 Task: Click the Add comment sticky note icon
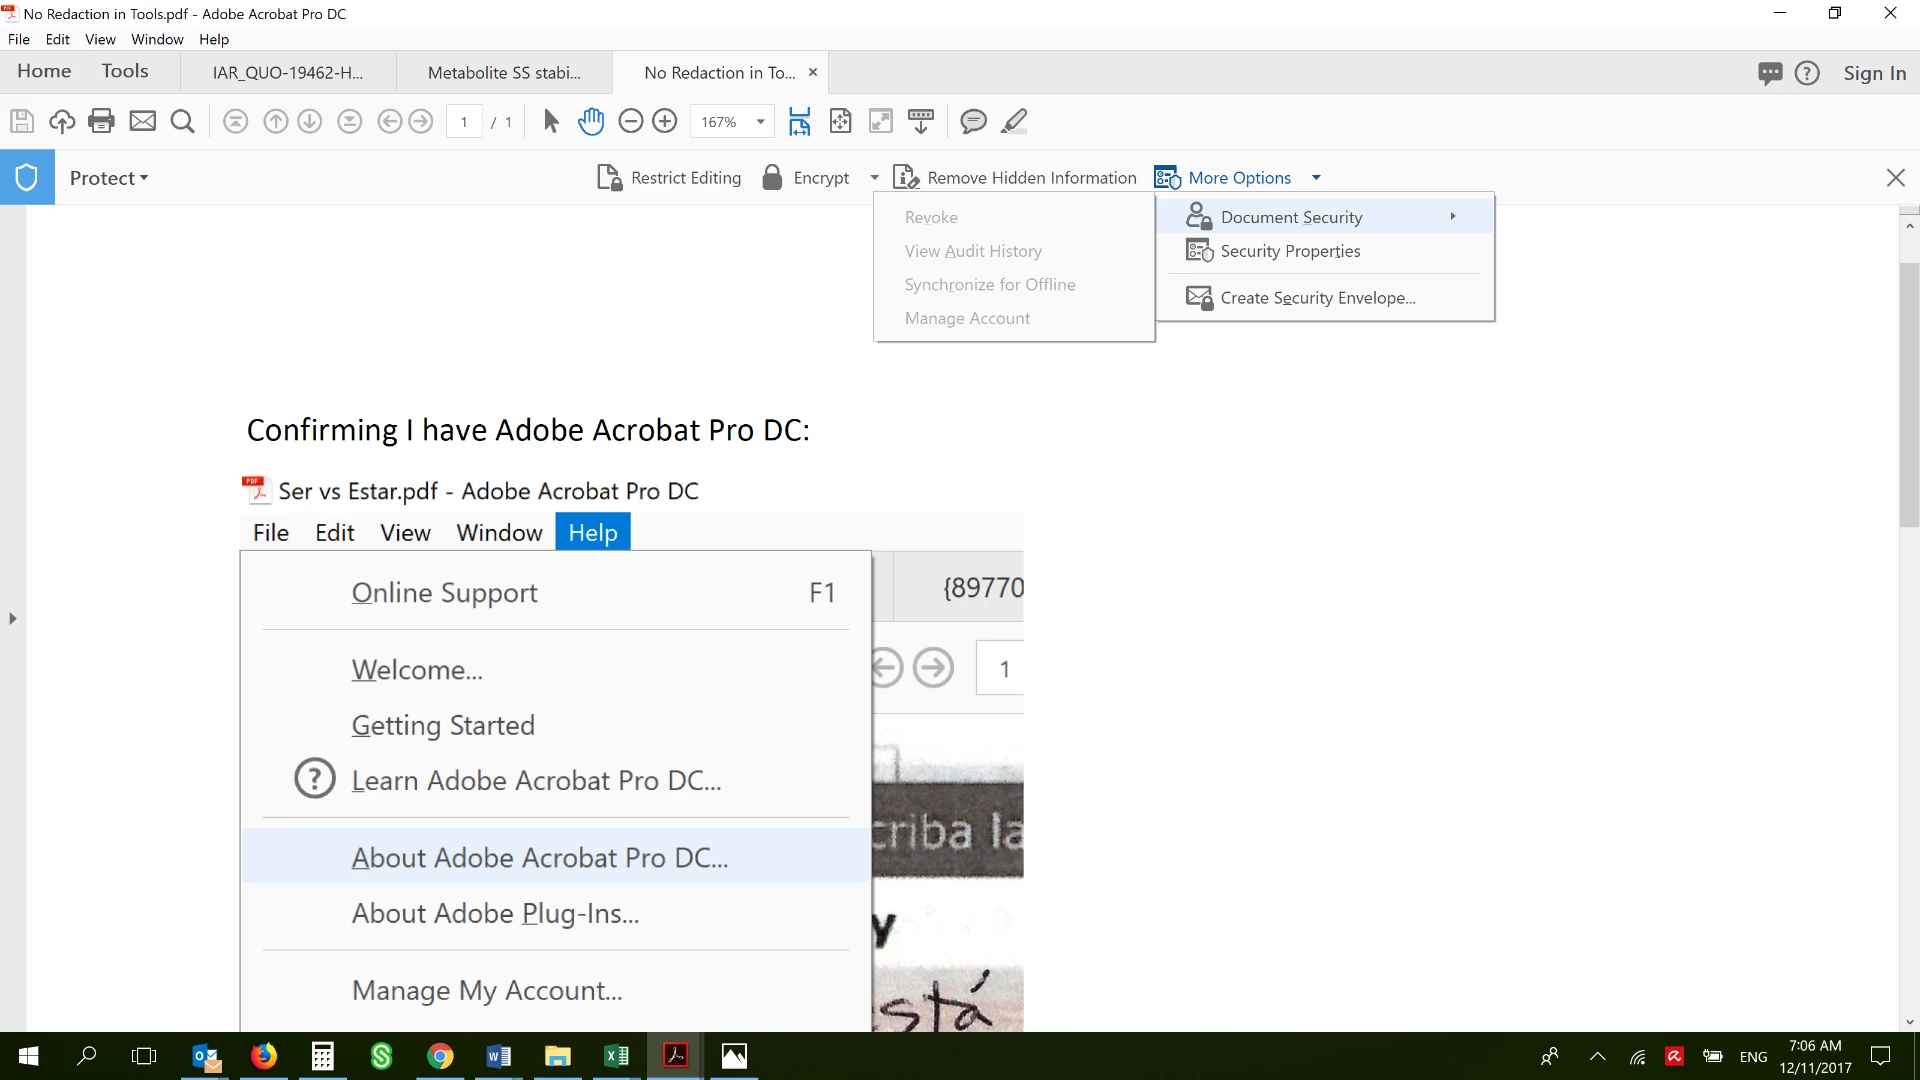(973, 122)
